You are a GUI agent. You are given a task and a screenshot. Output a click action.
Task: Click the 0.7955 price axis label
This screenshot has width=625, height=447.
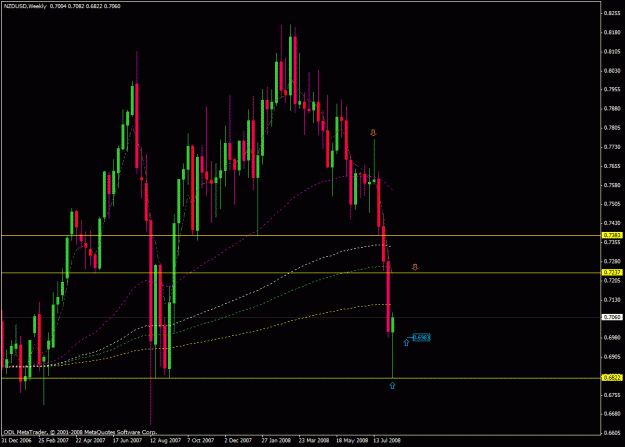pyautogui.click(x=612, y=90)
